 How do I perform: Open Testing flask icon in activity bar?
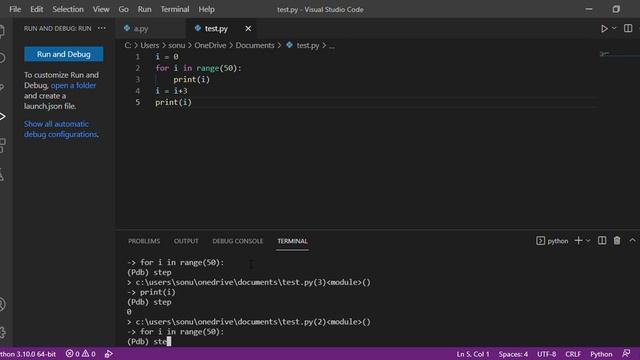click(x=2, y=175)
